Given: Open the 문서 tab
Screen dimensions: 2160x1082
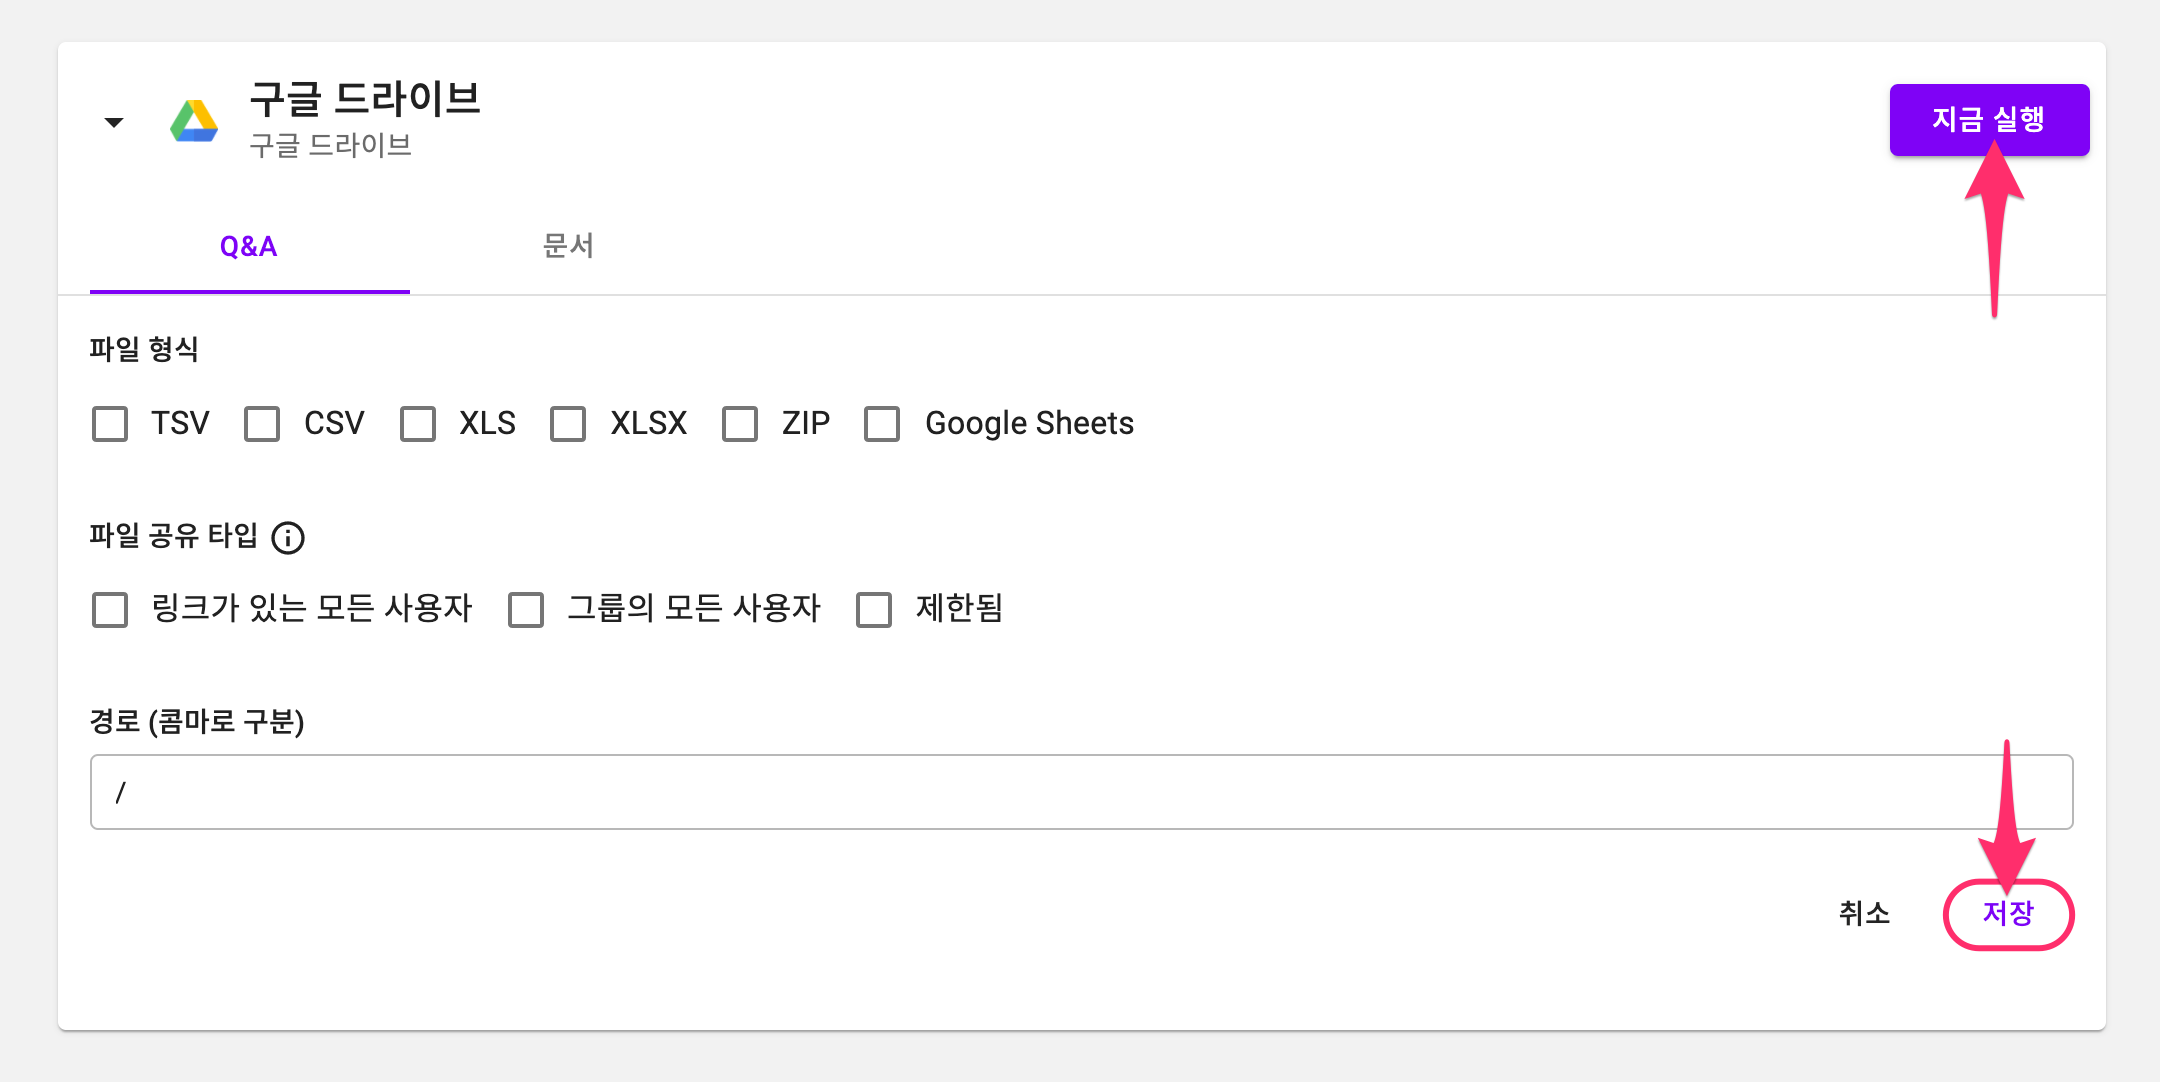Looking at the screenshot, I should (568, 246).
